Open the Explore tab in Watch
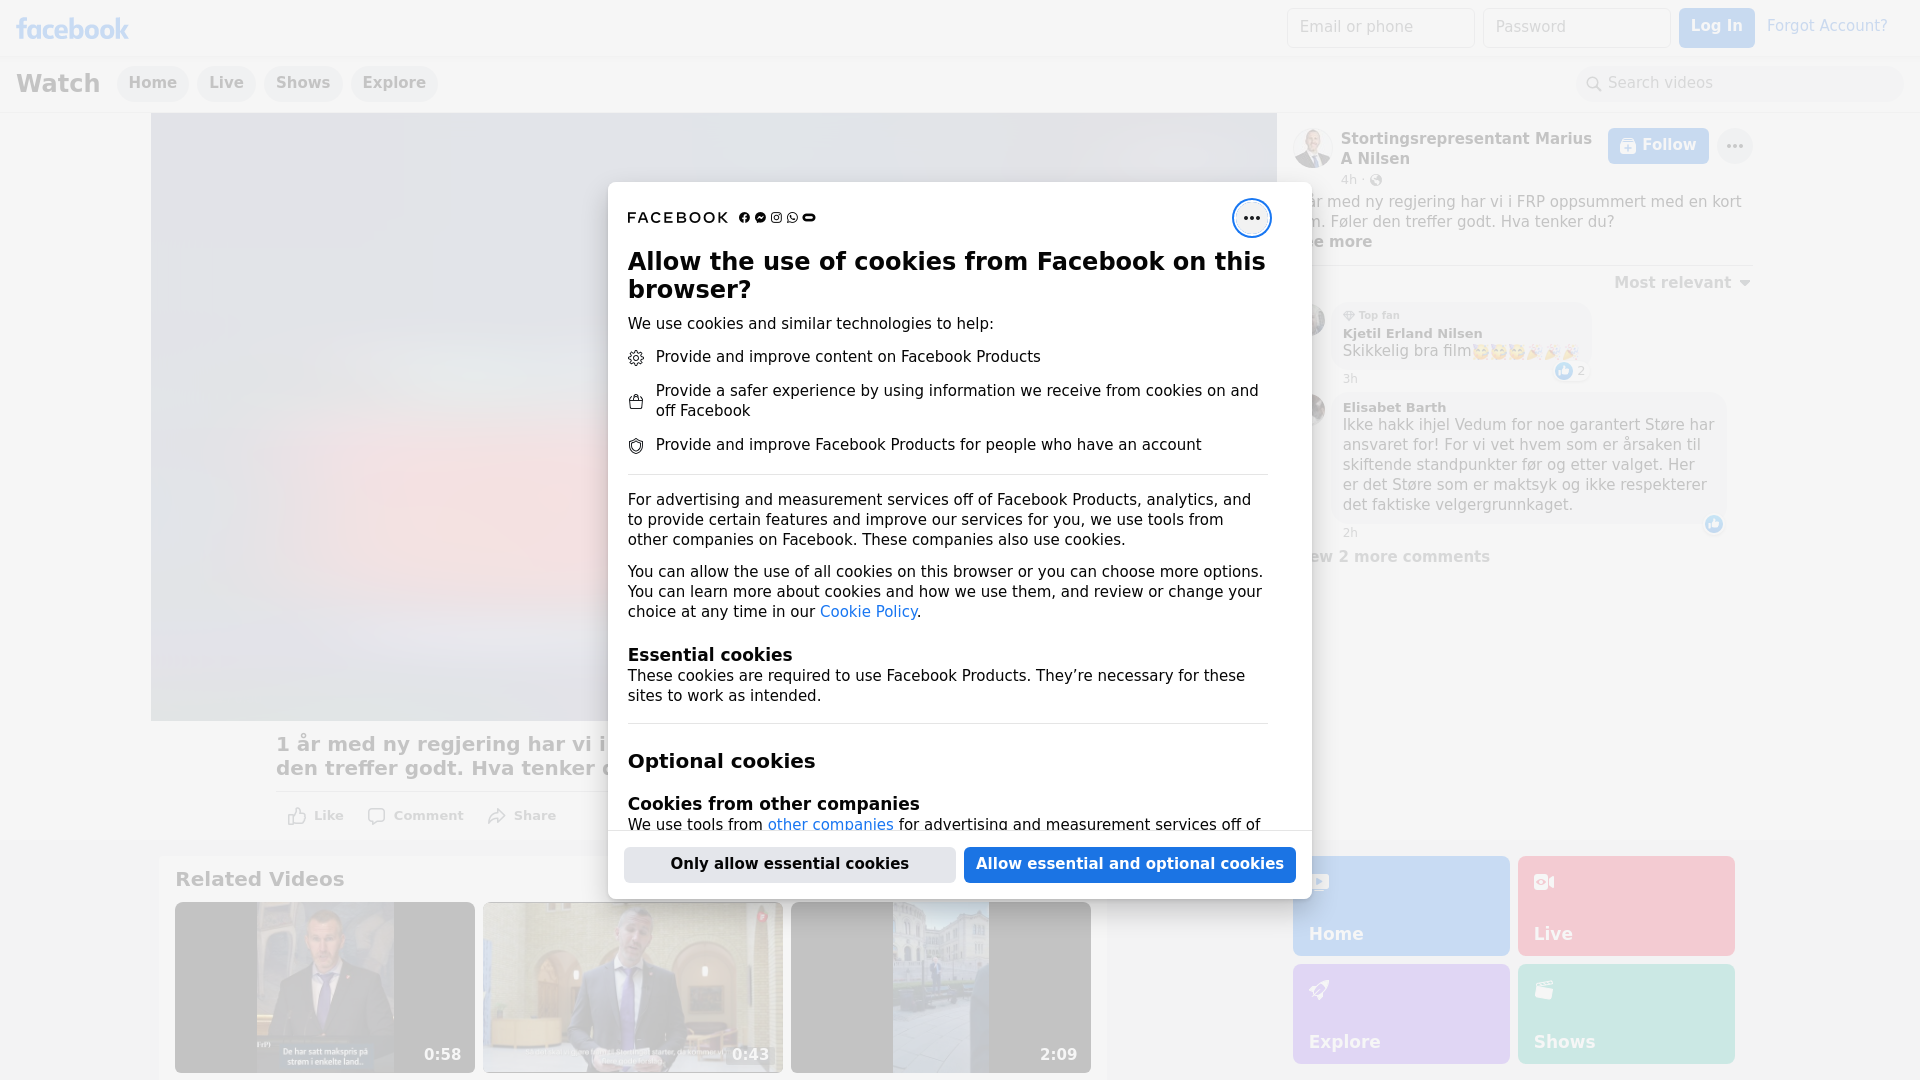Viewport: 1920px width, 1080px height. tap(394, 83)
